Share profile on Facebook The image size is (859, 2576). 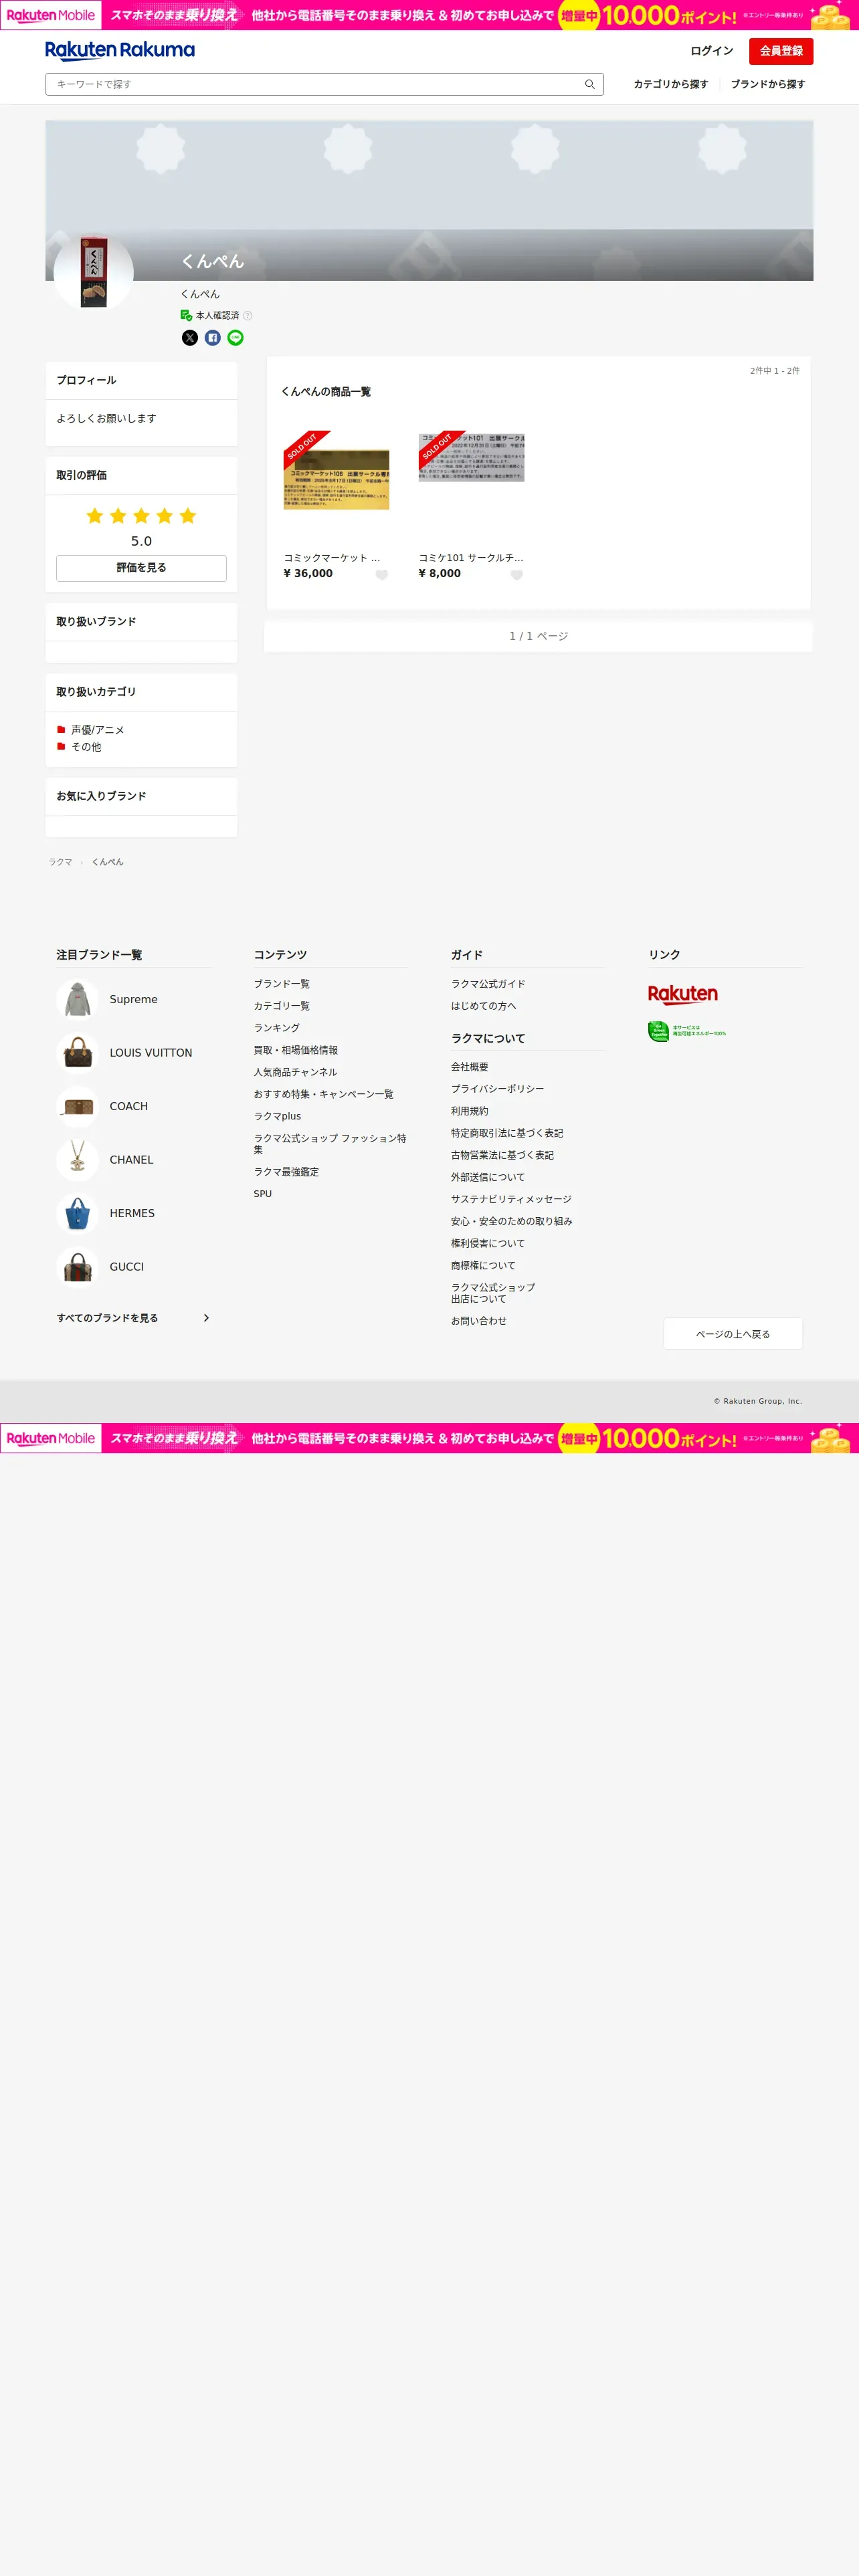pos(213,338)
